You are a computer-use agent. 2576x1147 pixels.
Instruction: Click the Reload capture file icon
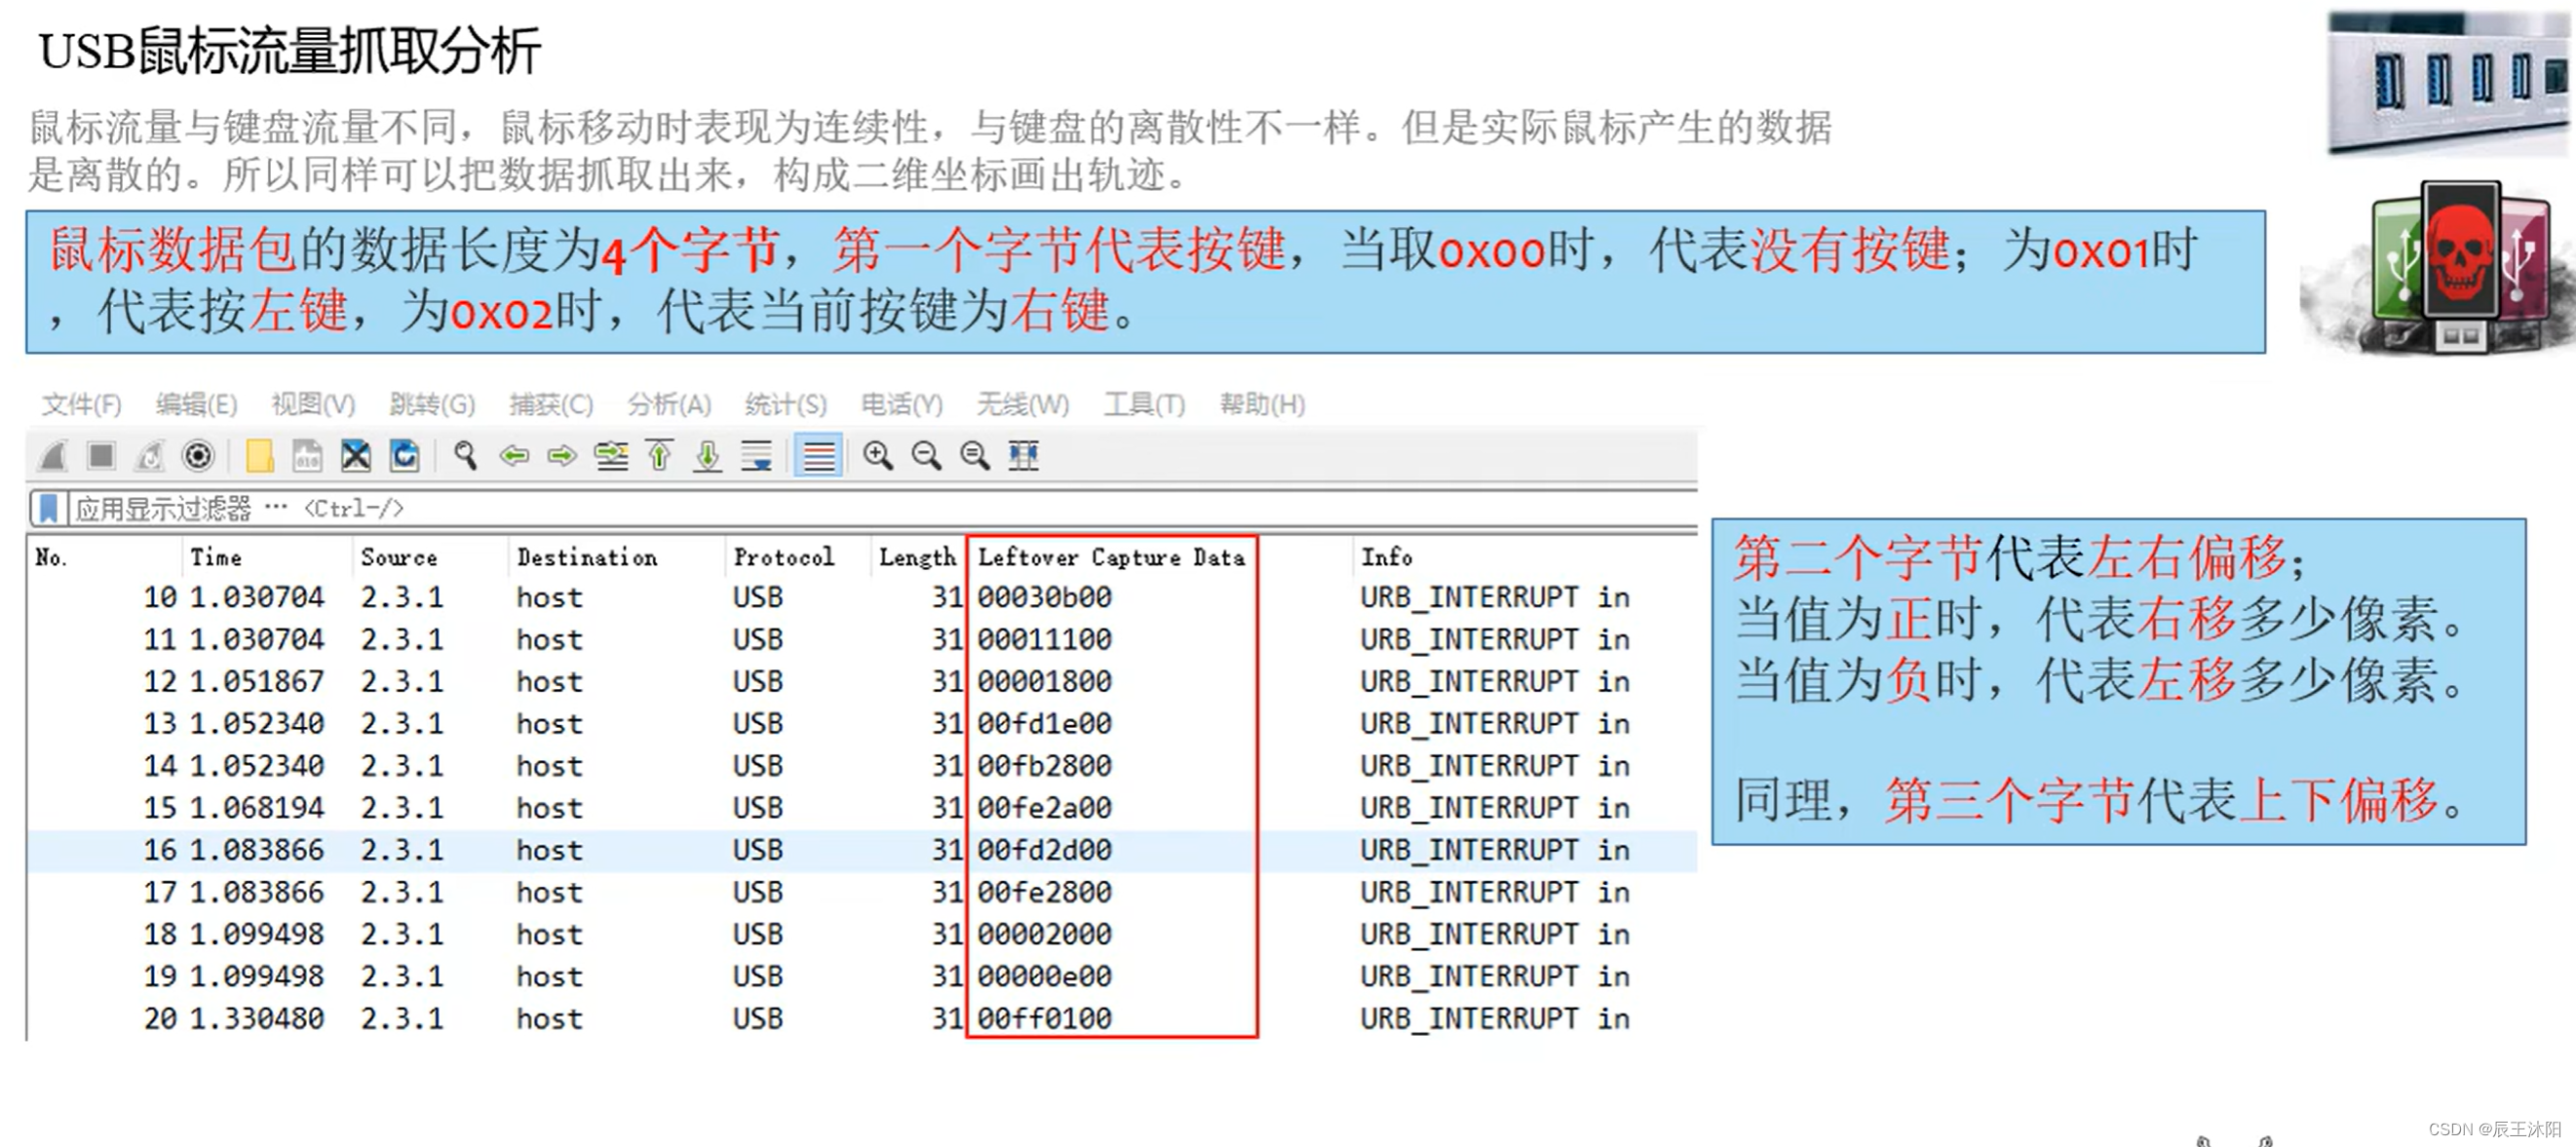404,456
